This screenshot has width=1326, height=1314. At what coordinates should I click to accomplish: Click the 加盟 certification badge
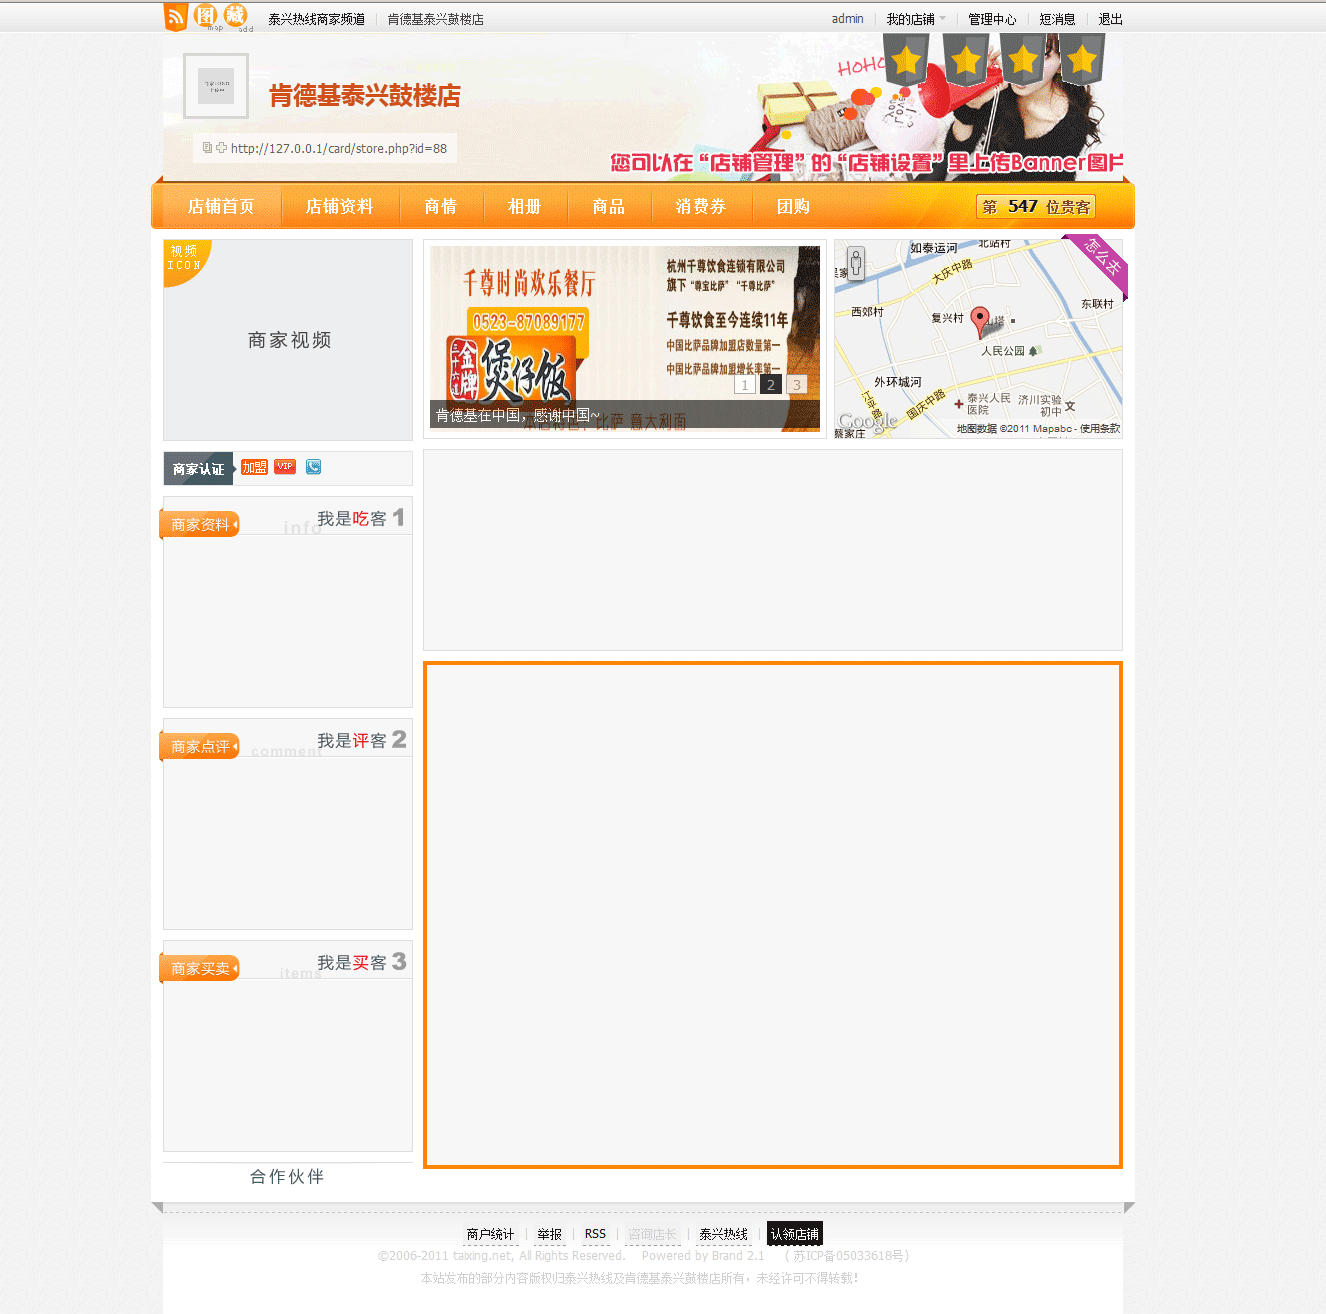pyautogui.click(x=254, y=467)
